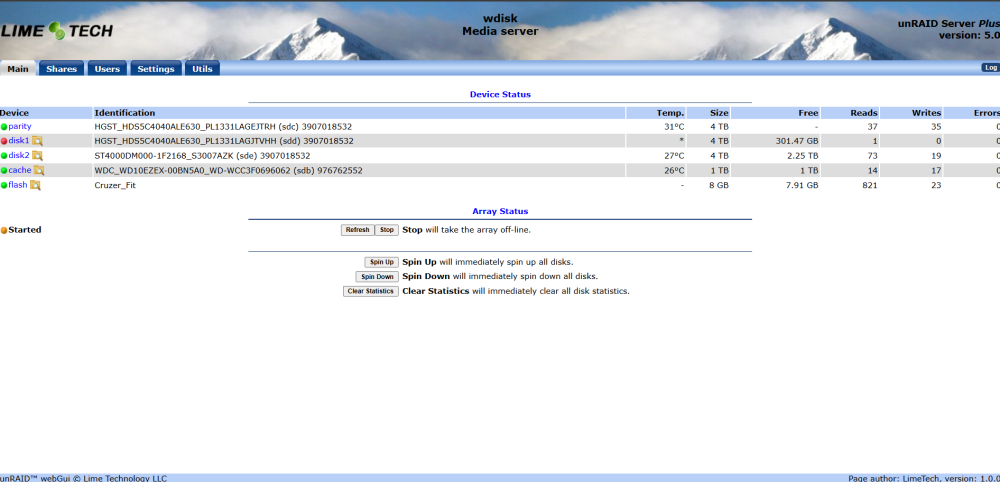Image resolution: width=1000 pixels, height=482 pixels.
Task: Click the disk1 red status ball
Action: 4,141
